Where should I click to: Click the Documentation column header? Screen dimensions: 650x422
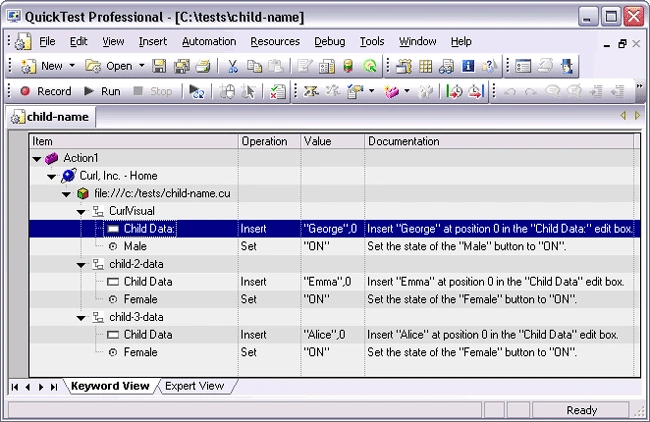click(499, 141)
